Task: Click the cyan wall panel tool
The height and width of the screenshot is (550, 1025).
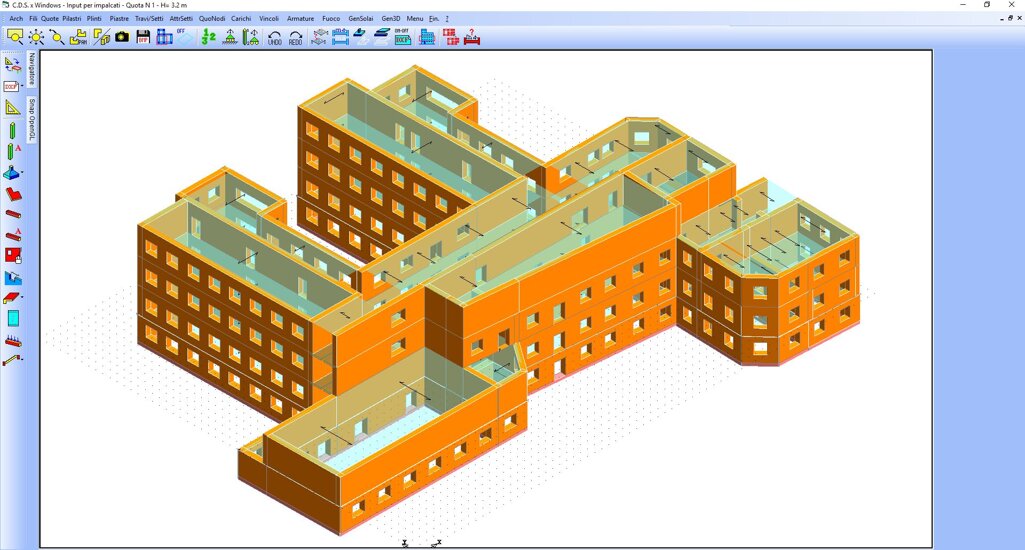Action: point(13,318)
